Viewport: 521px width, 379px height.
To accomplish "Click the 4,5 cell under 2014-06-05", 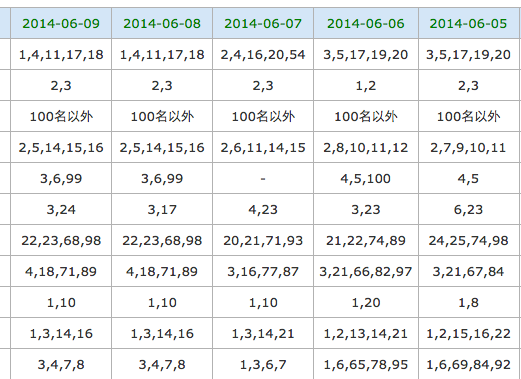I will click(x=468, y=178).
